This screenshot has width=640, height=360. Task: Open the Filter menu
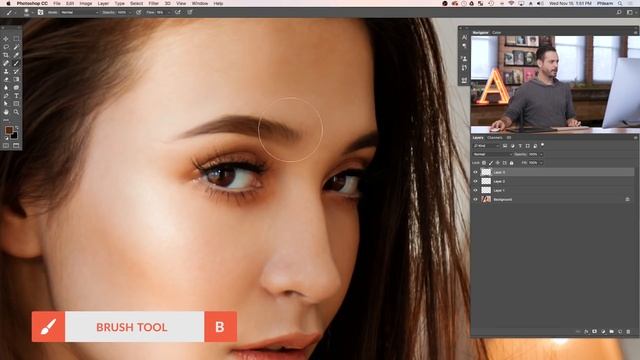153,3
